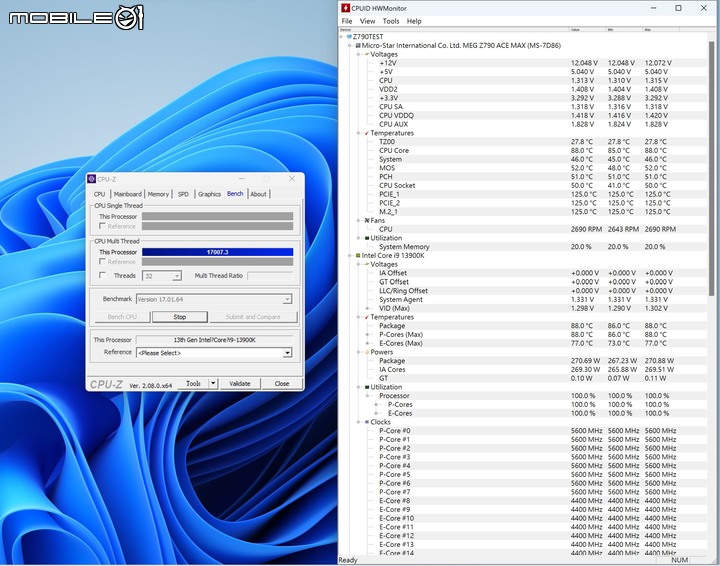Click the Z790TEST computer icon
The width and height of the screenshot is (720, 566).
pos(349,37)
